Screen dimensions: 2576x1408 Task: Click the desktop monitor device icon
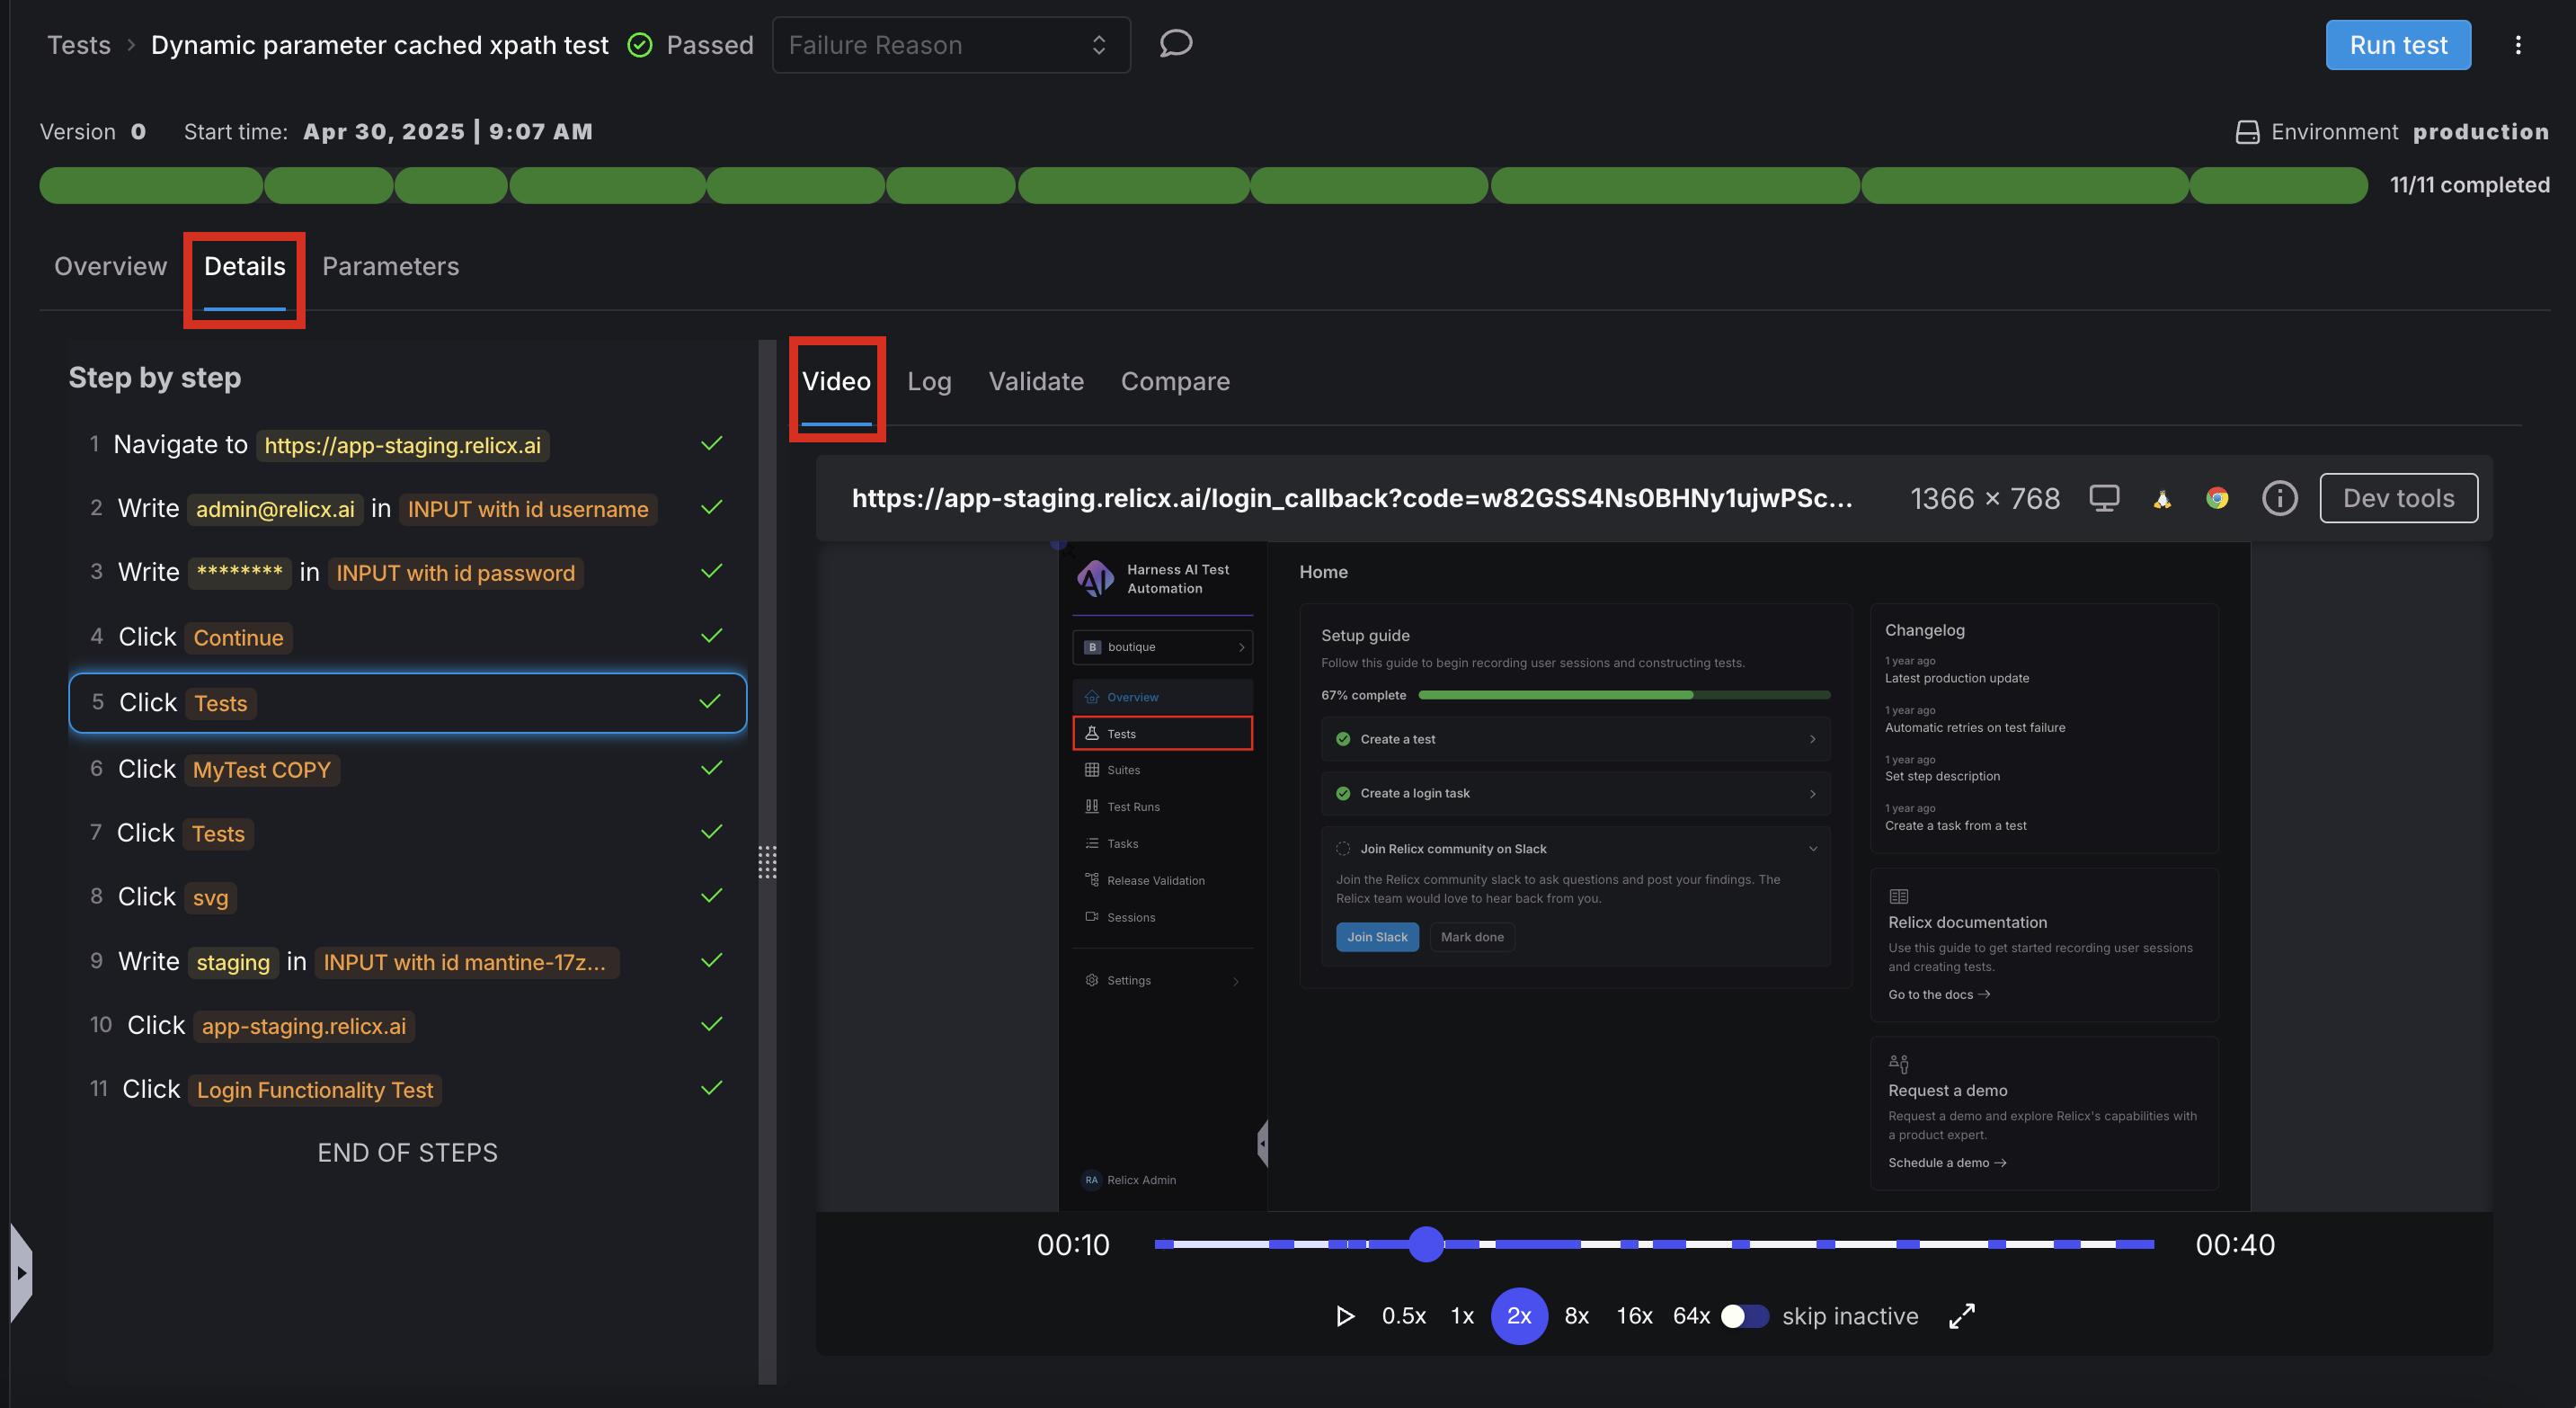2104,498
